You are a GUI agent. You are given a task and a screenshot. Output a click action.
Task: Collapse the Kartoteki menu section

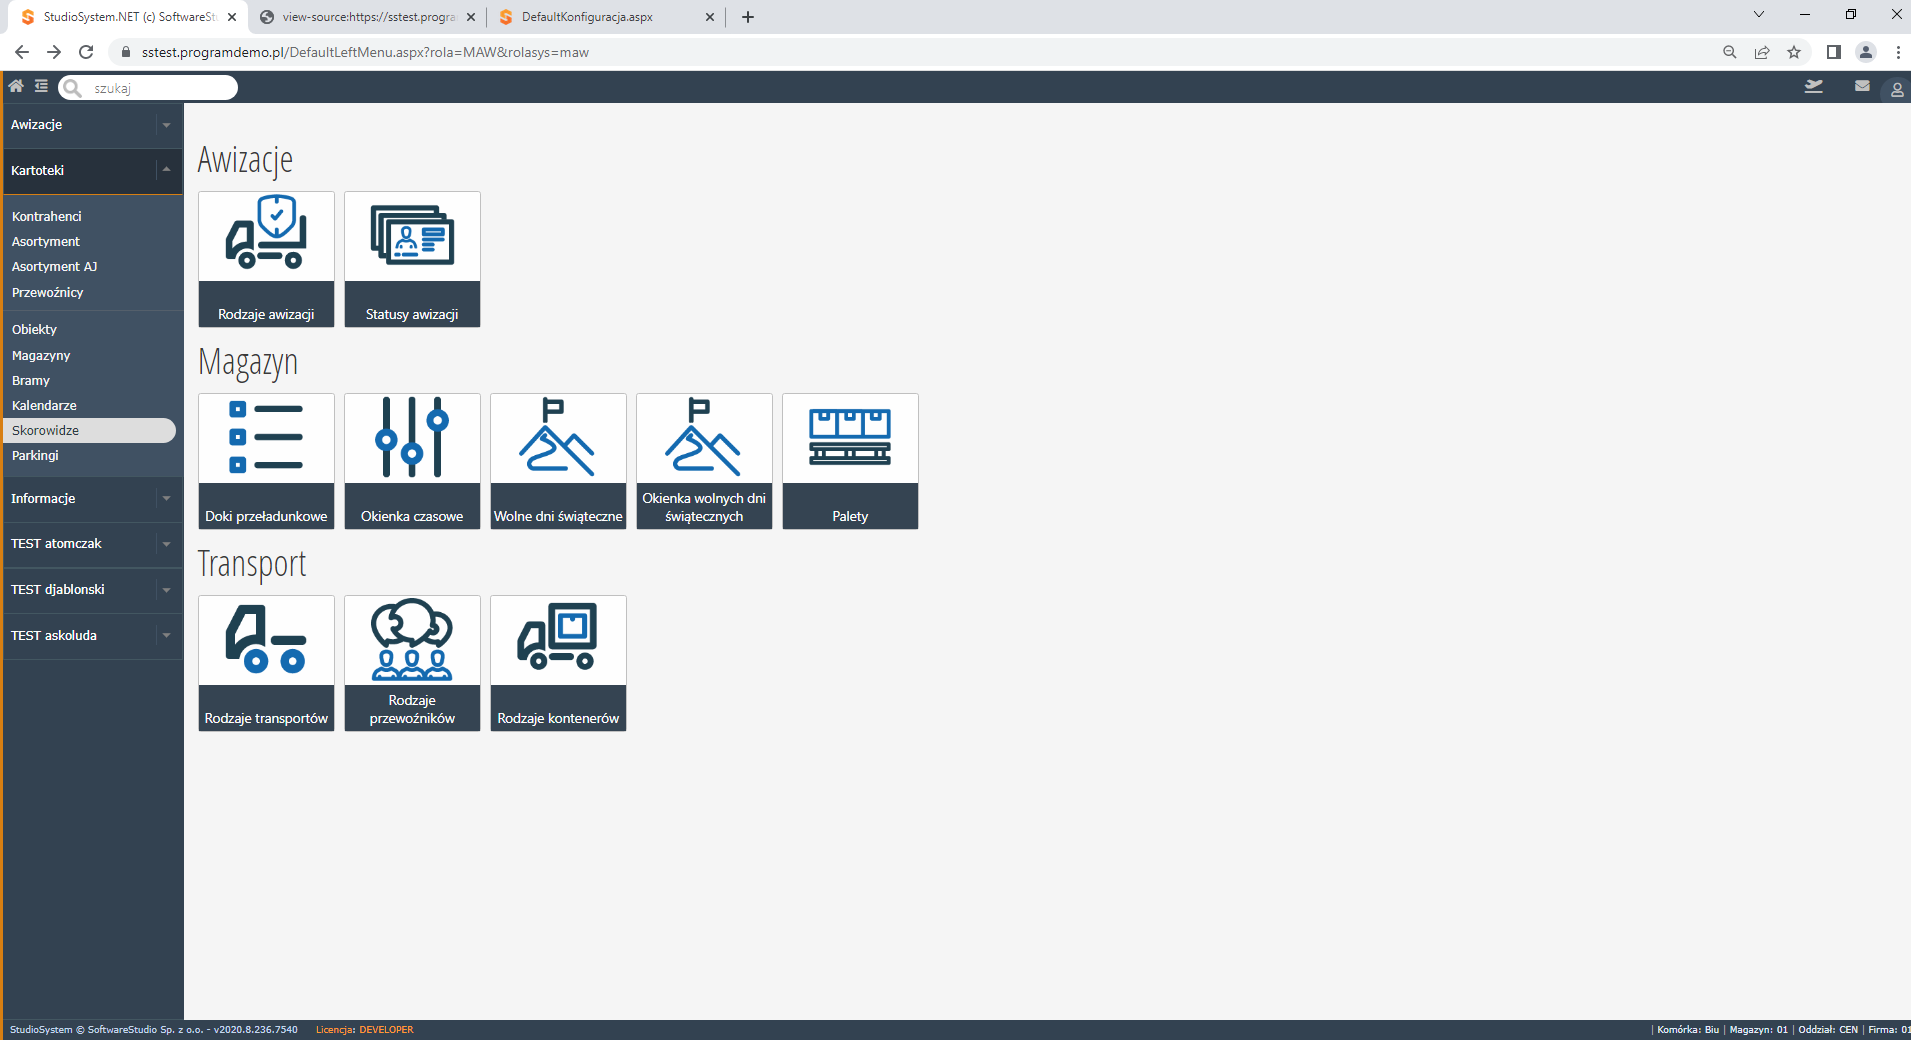click(92, 171)
